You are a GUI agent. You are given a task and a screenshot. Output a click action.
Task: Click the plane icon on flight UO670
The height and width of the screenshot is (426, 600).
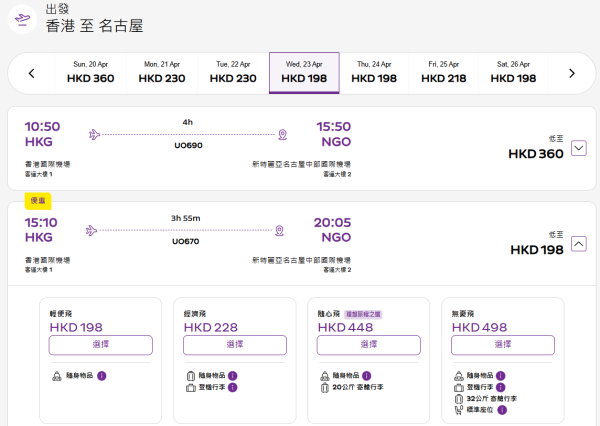tap(91, 230)
